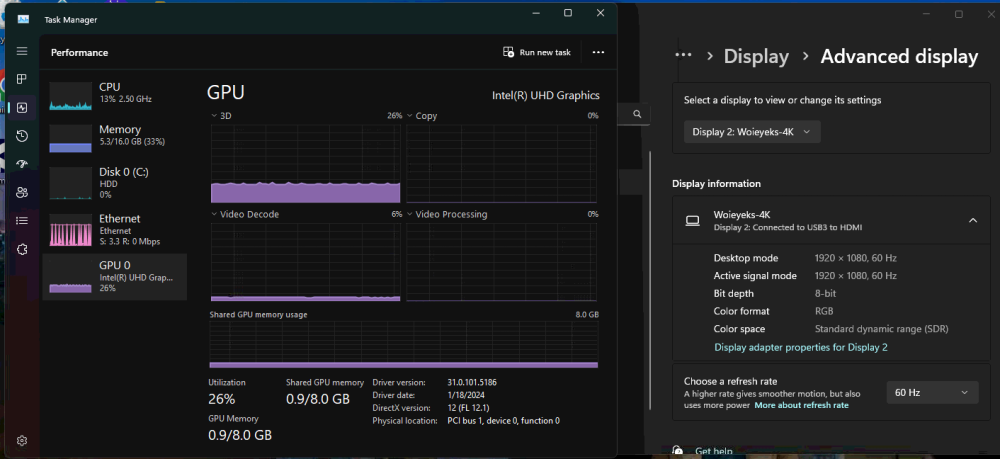Click the Choose a refresh rate label
The height and width of the screenshot is (459, 1000).
[731, 381]
